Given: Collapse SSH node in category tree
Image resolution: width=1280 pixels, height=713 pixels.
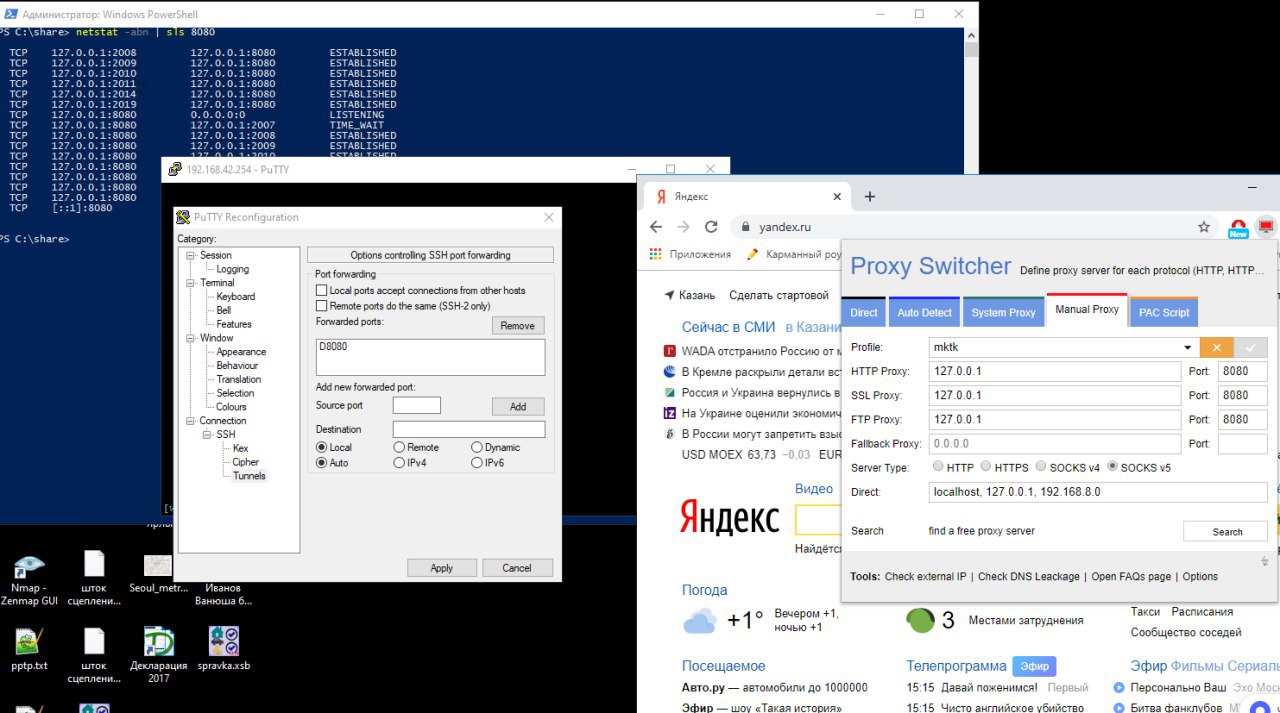Looking at the screenshot, I should pyautogui.click(x=207, y=435).
